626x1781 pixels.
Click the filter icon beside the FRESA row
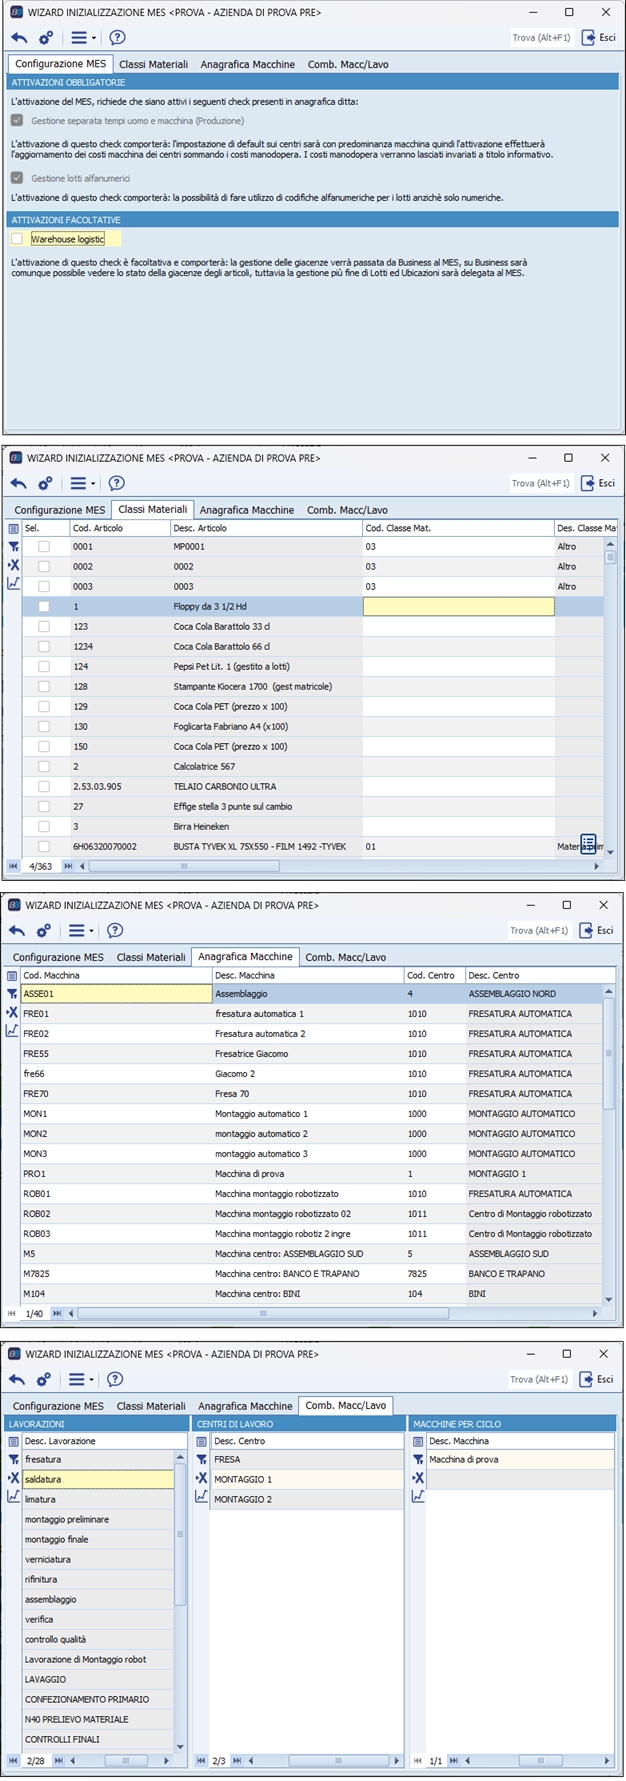[201, 1459]
